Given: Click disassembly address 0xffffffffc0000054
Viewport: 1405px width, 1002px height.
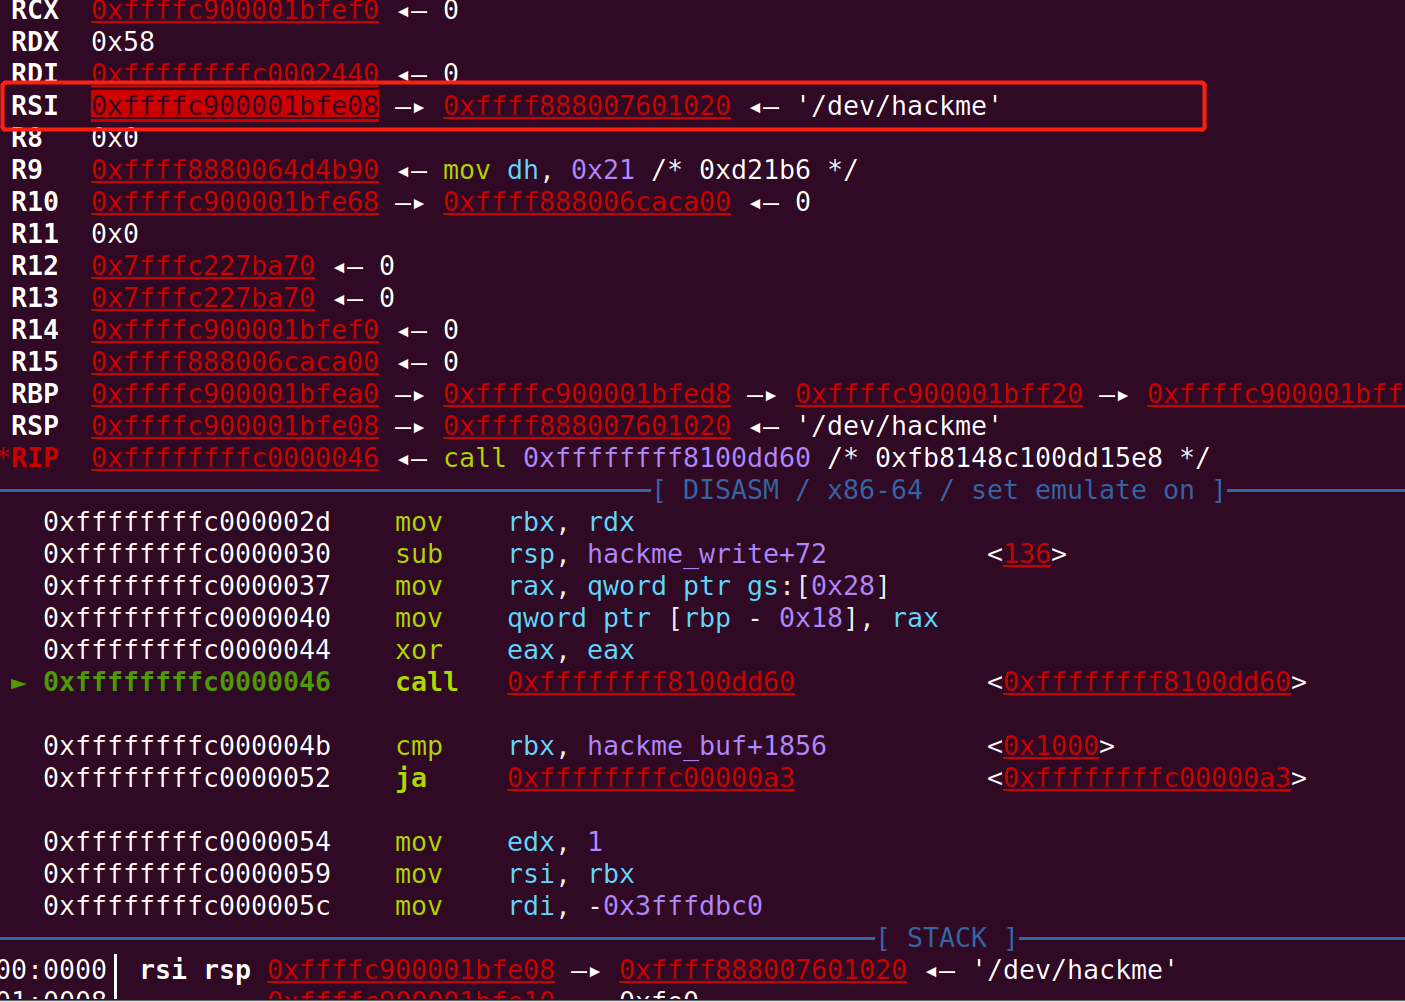Looking at the screenshot, I should coord(187,842).
